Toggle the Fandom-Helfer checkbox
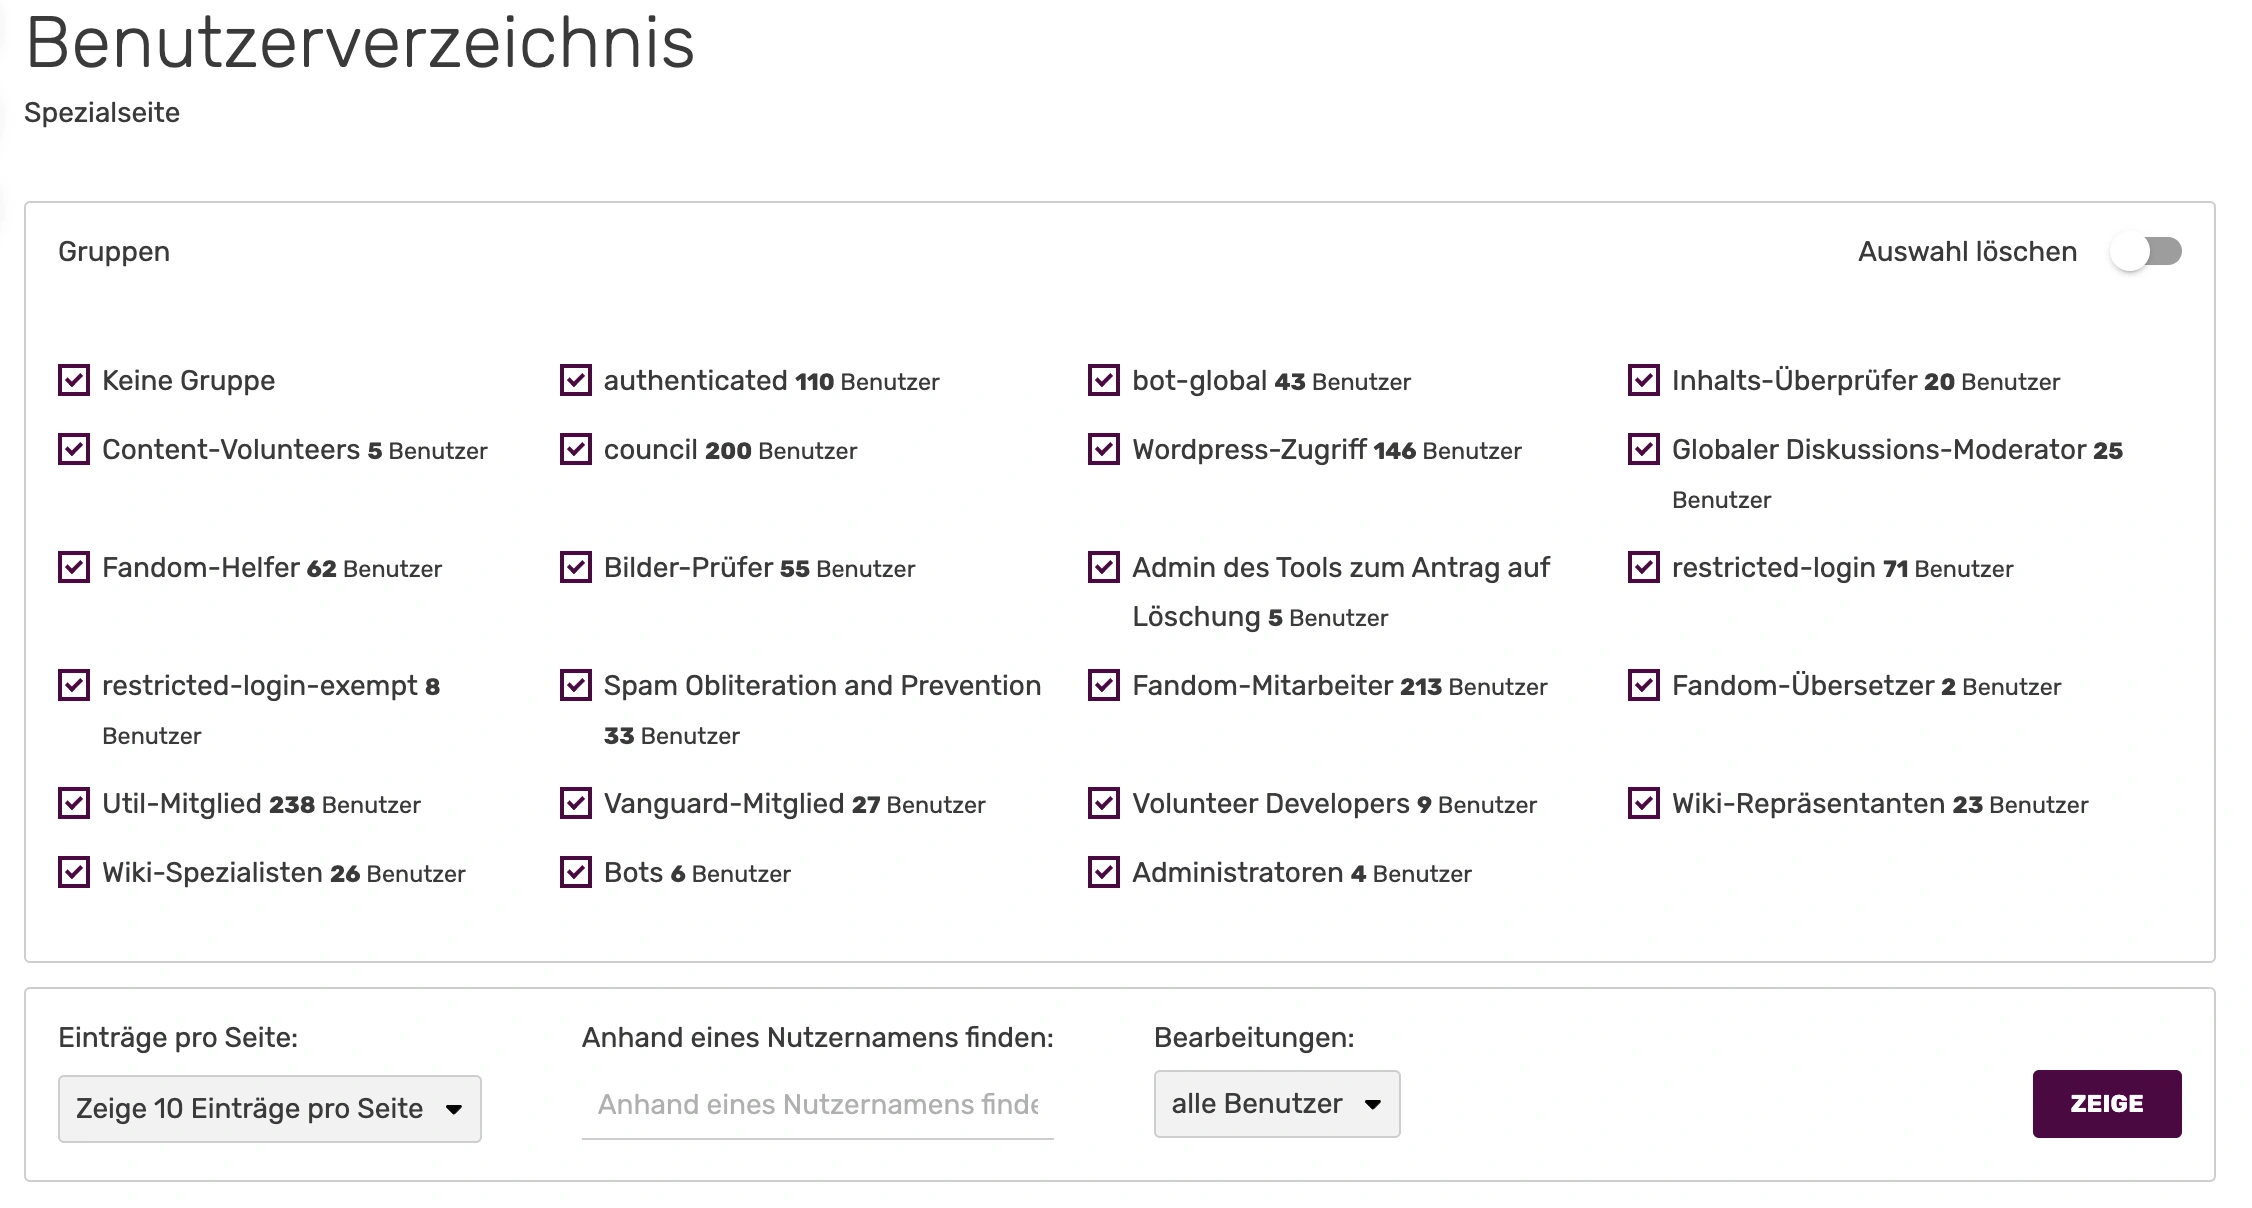2252x1208 pixels. [74, 568]
